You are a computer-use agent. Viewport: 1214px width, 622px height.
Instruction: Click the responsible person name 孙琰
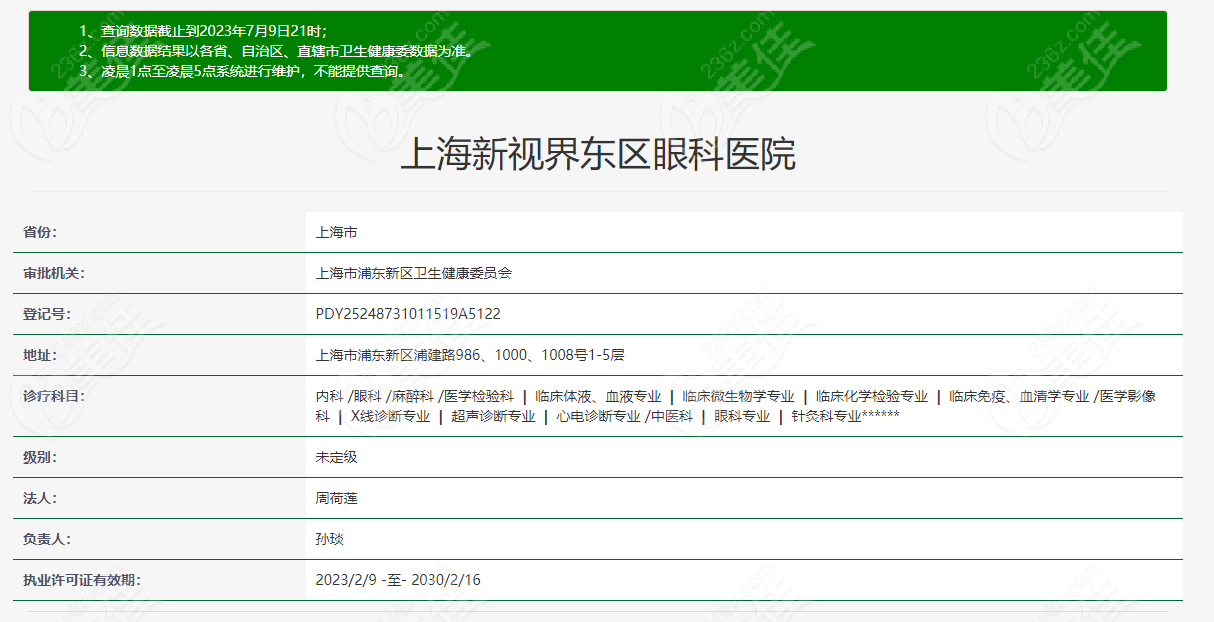click(329, 539)
